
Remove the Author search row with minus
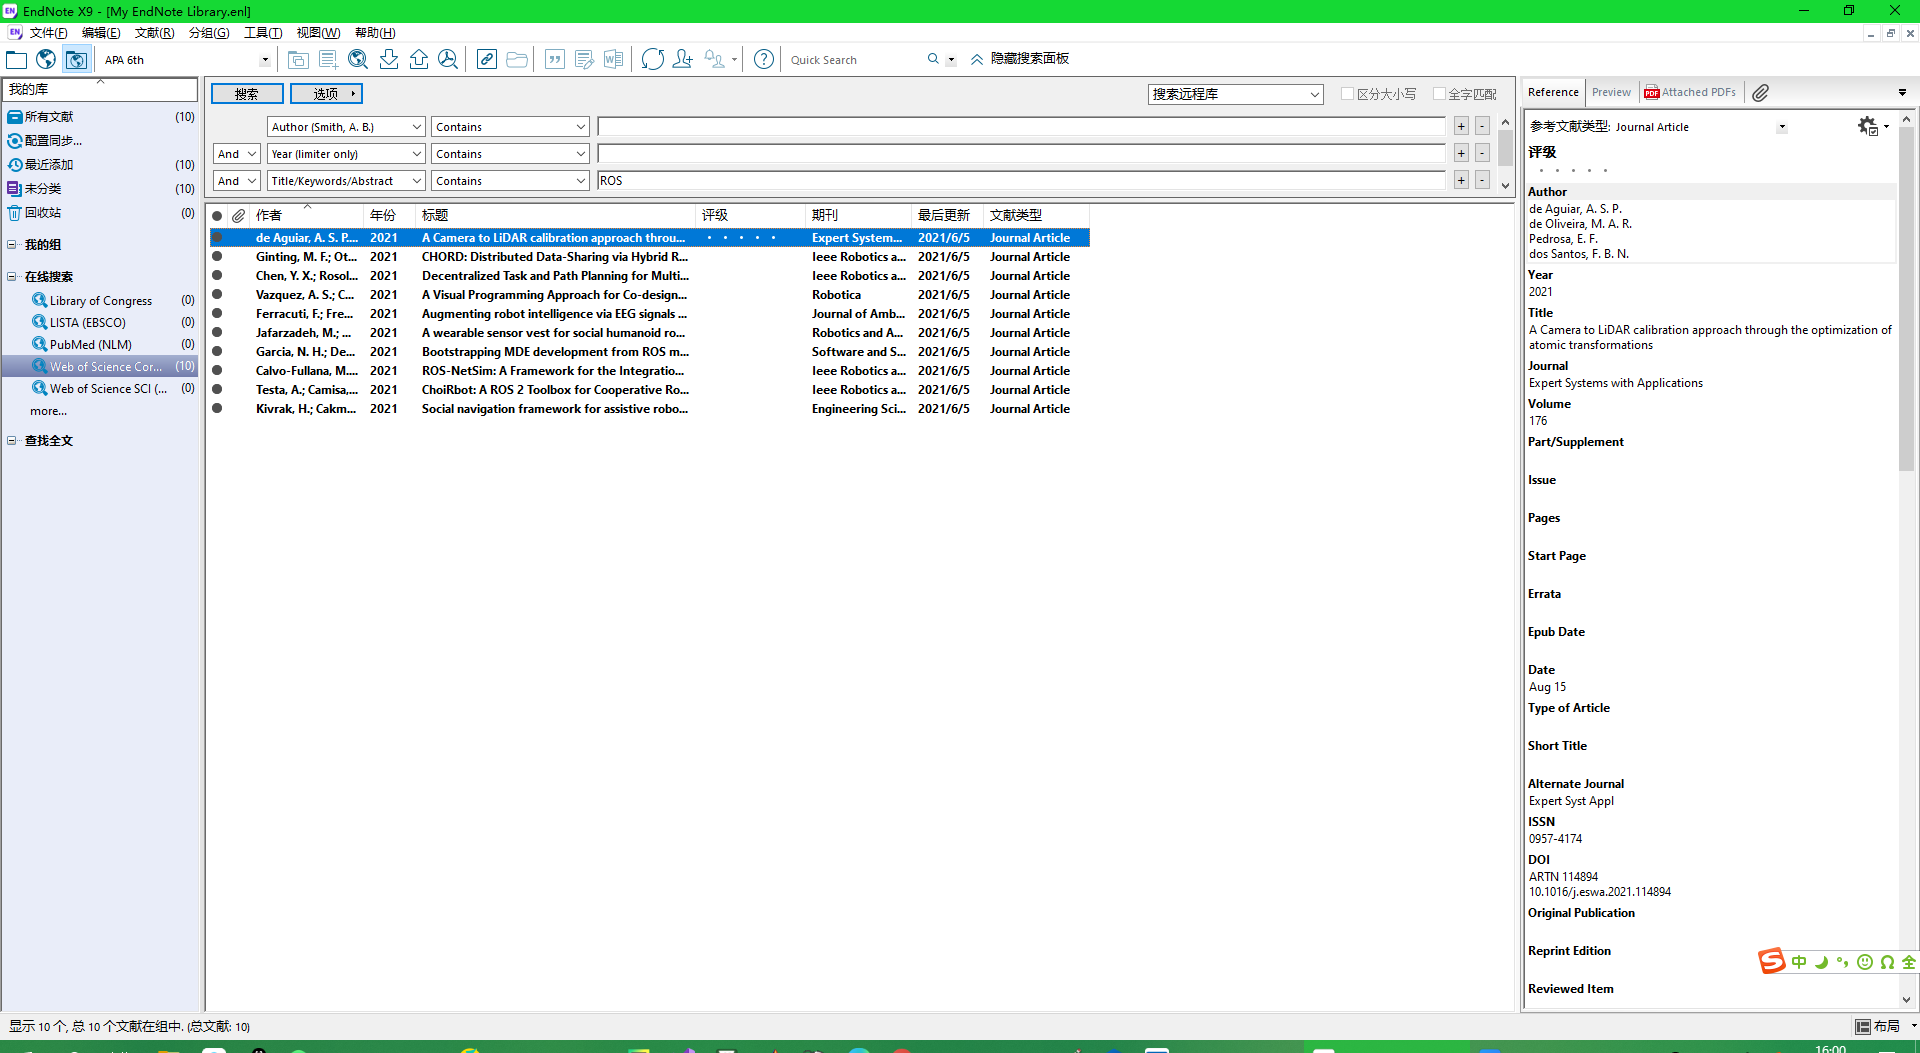(1482, 127)
